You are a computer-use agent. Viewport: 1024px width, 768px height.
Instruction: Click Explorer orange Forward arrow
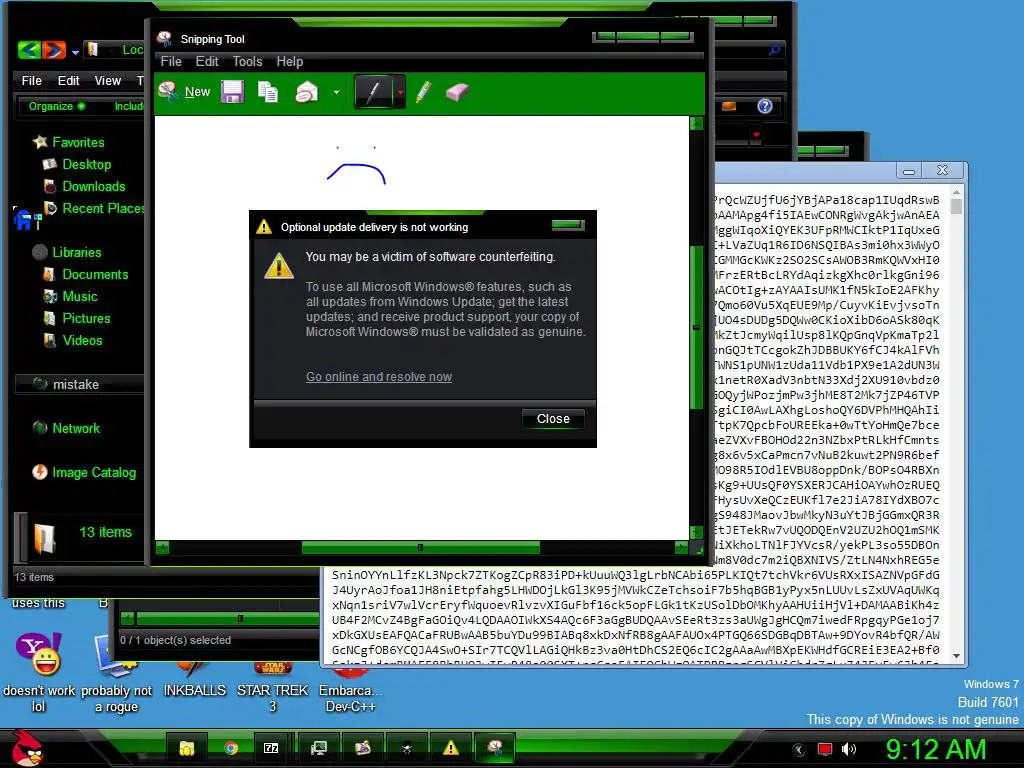(54, 49)
